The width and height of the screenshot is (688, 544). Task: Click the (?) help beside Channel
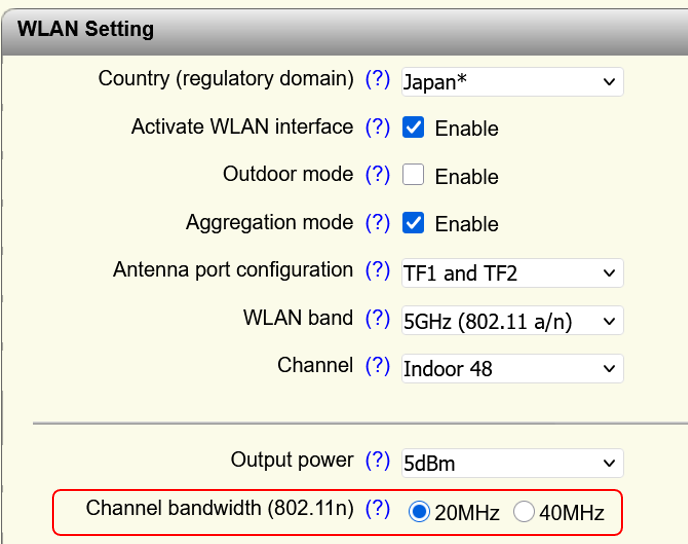(377, 367)
